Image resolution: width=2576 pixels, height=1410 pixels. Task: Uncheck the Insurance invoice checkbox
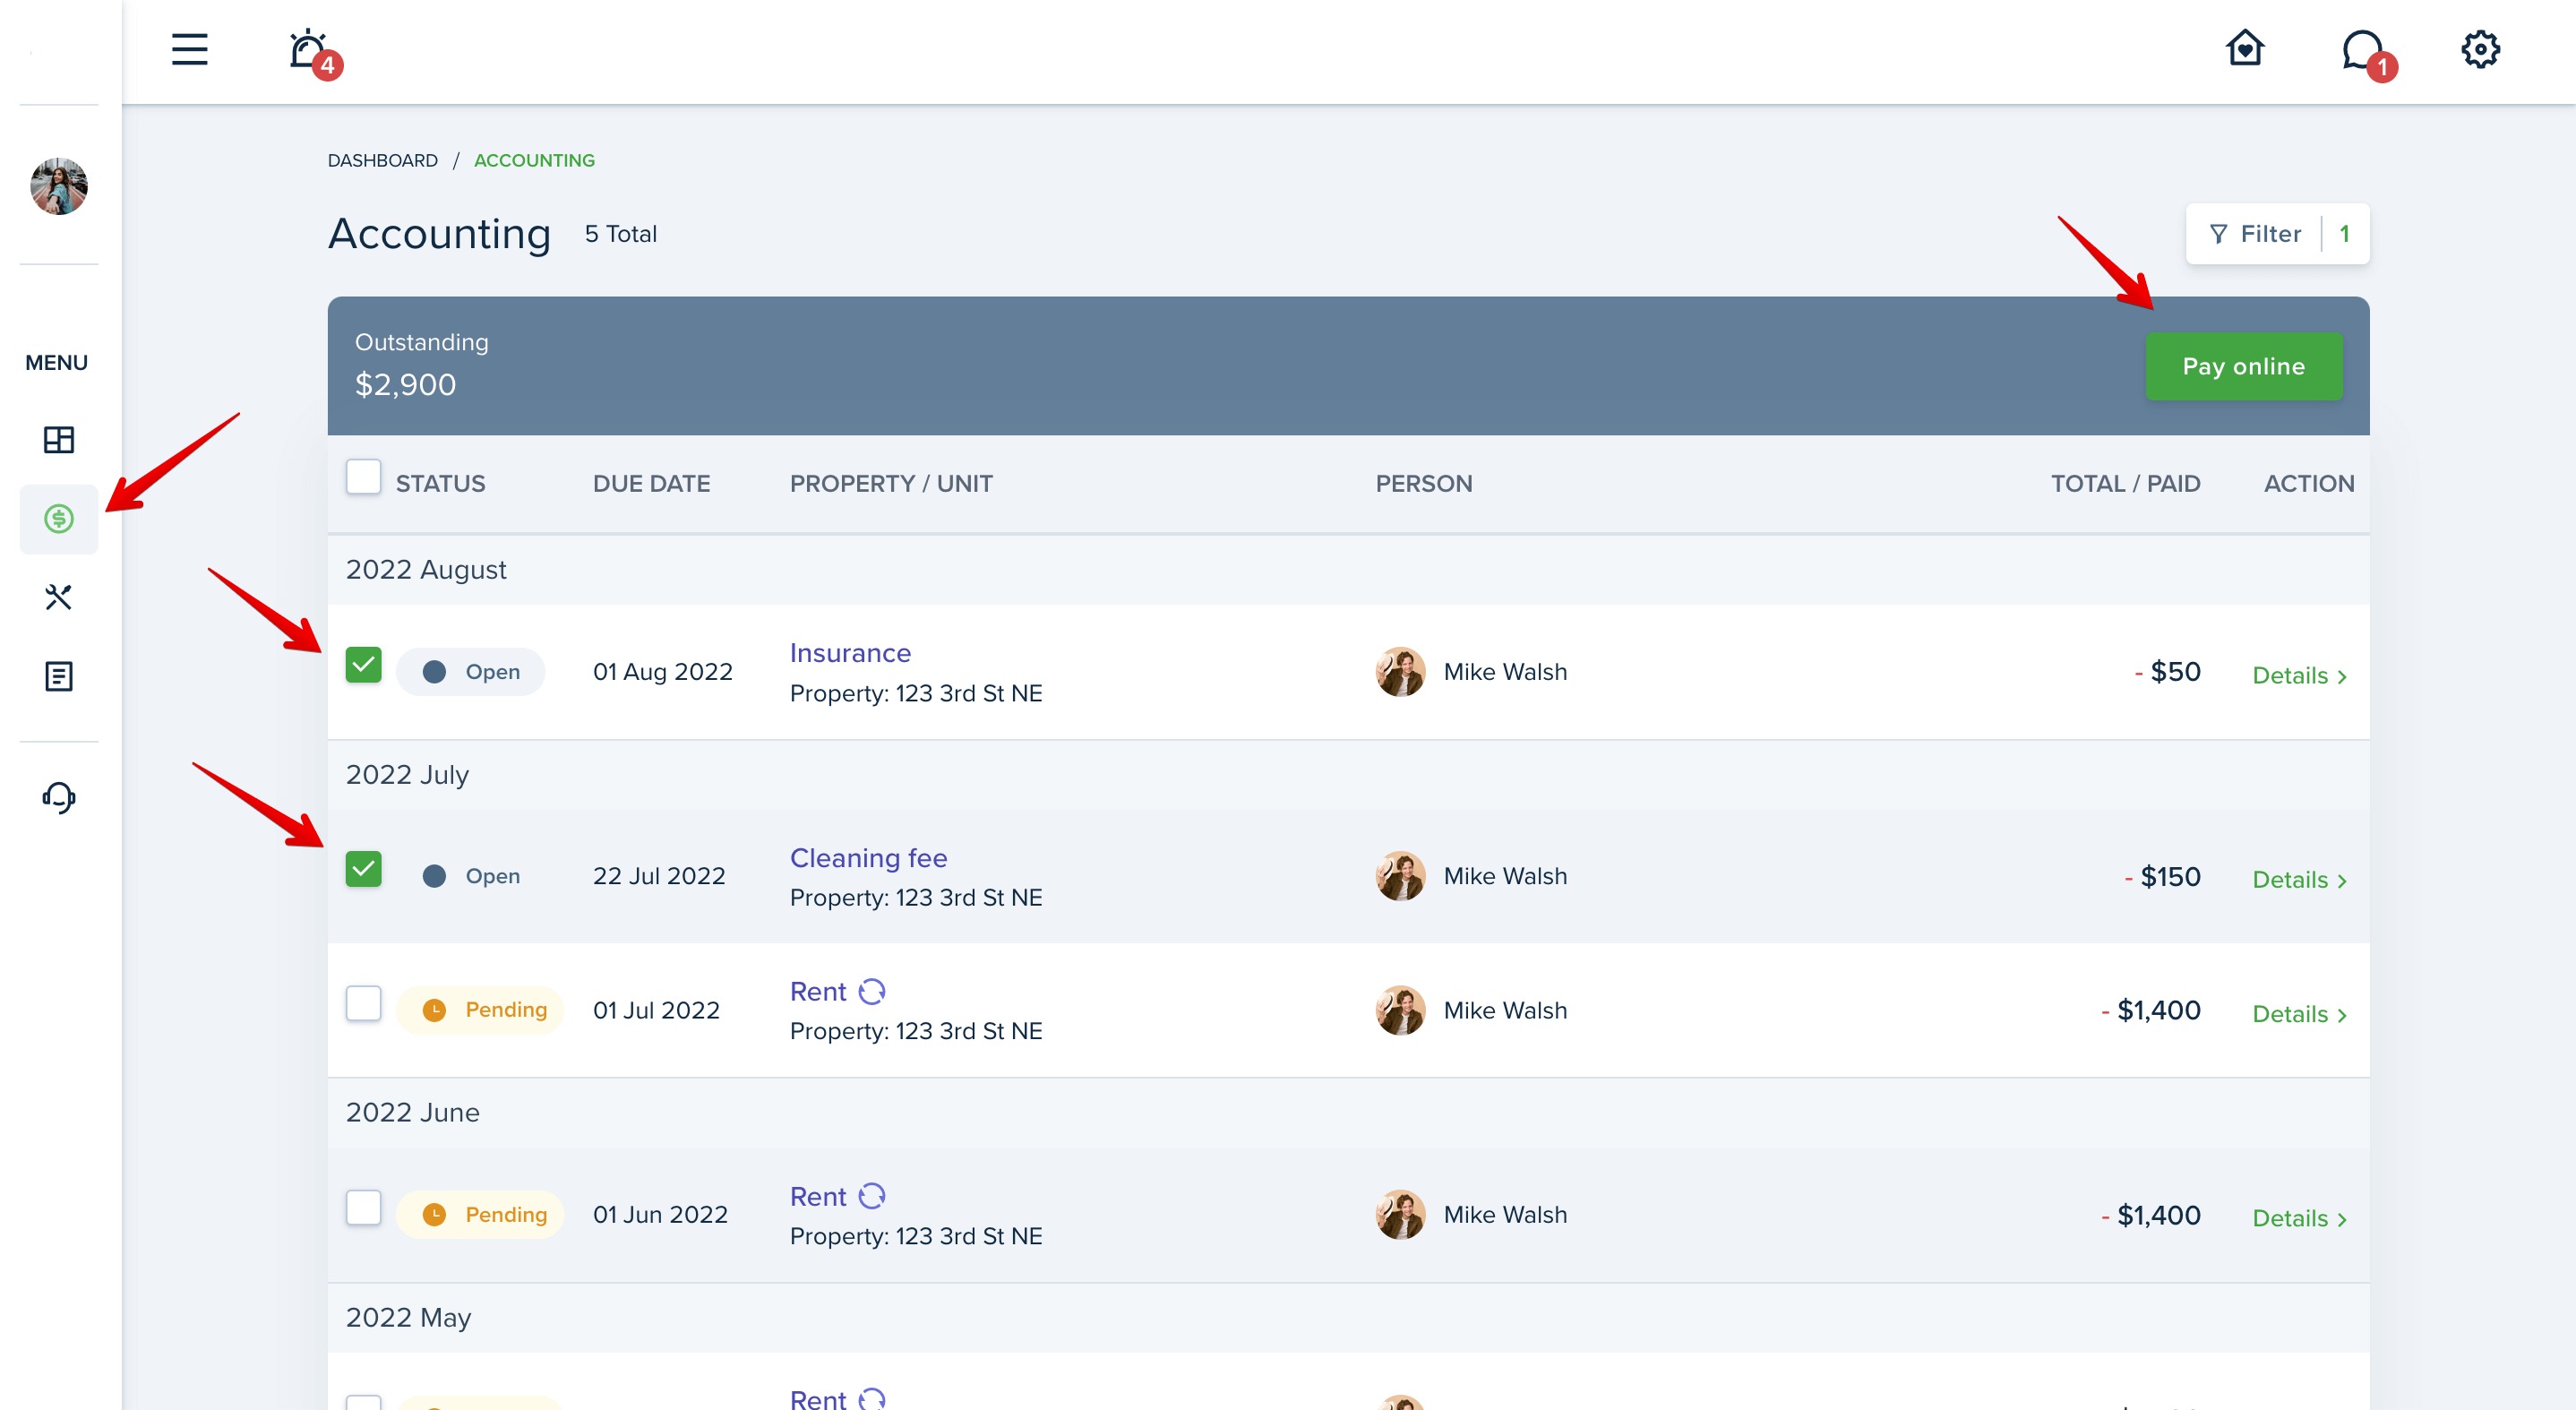[x=363, y=665]
